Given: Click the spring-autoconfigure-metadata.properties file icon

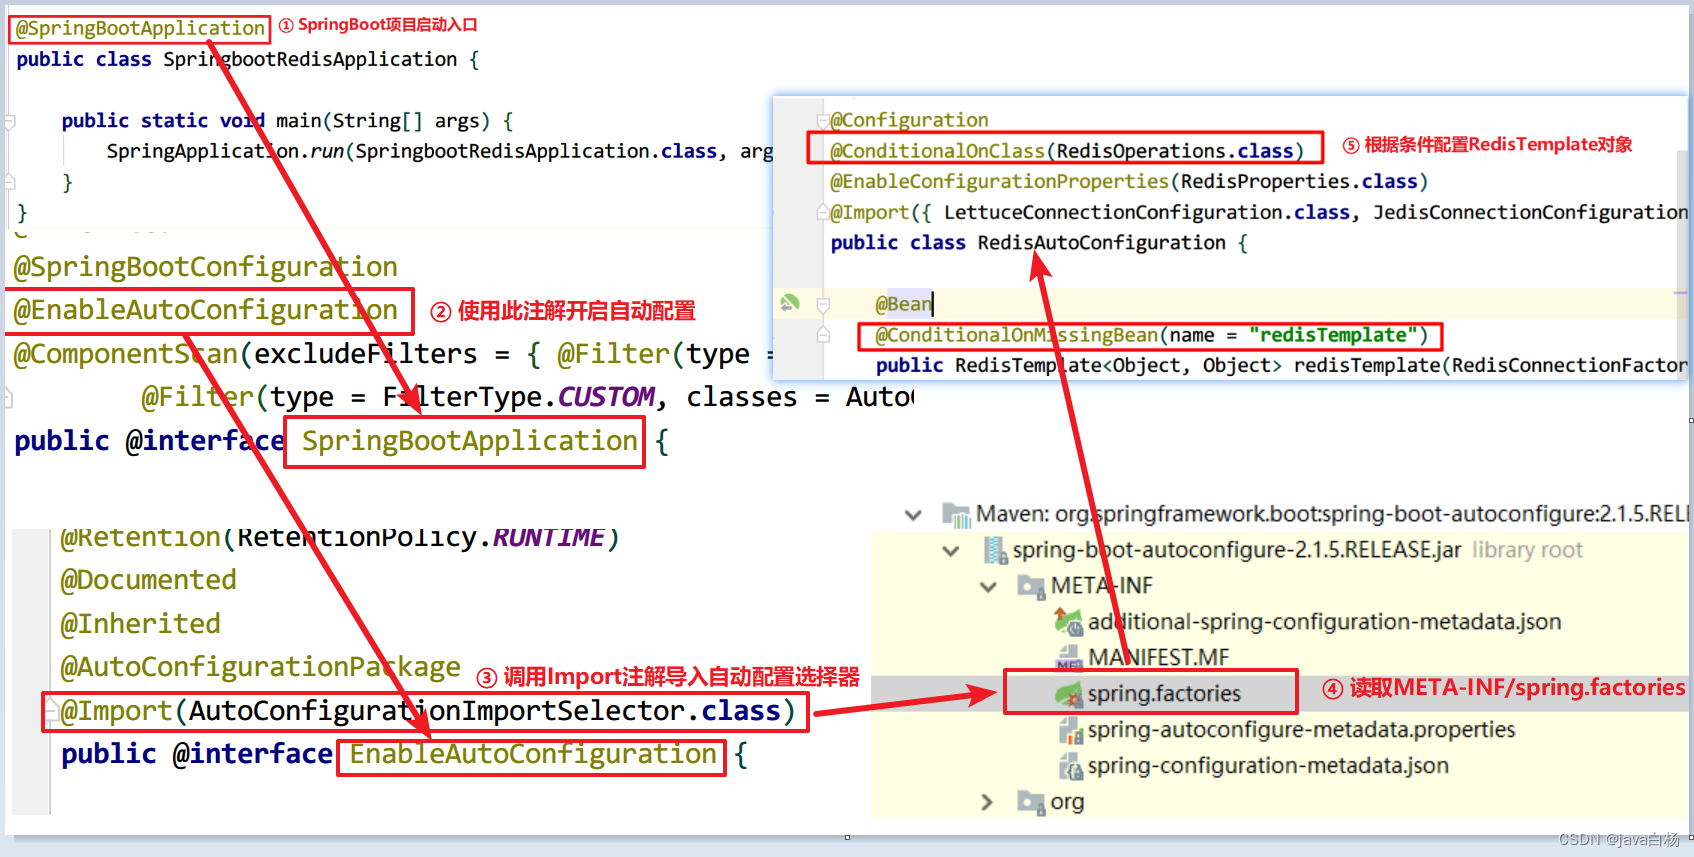Looking at the screenshot, I should (1071, 730).
